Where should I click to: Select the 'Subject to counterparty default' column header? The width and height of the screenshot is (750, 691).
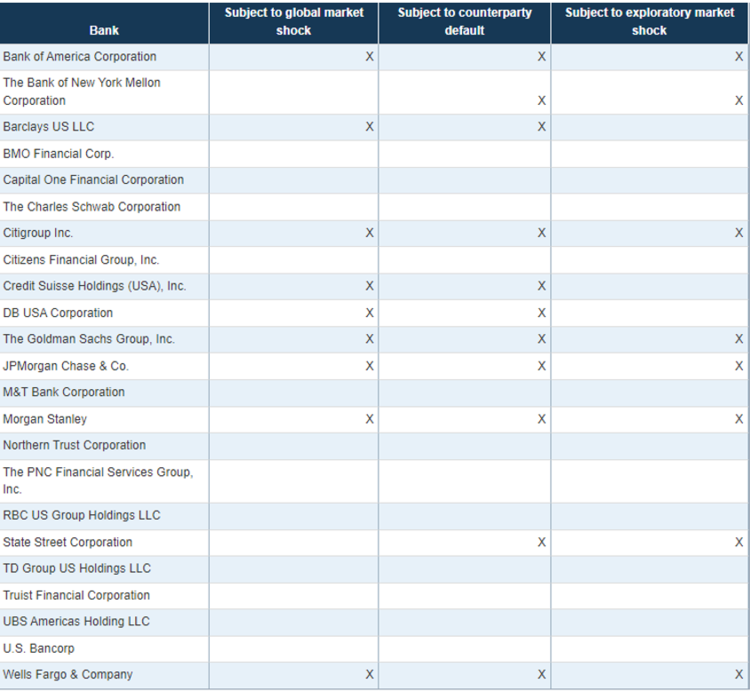pyautogui.click(x=464, y=22)
